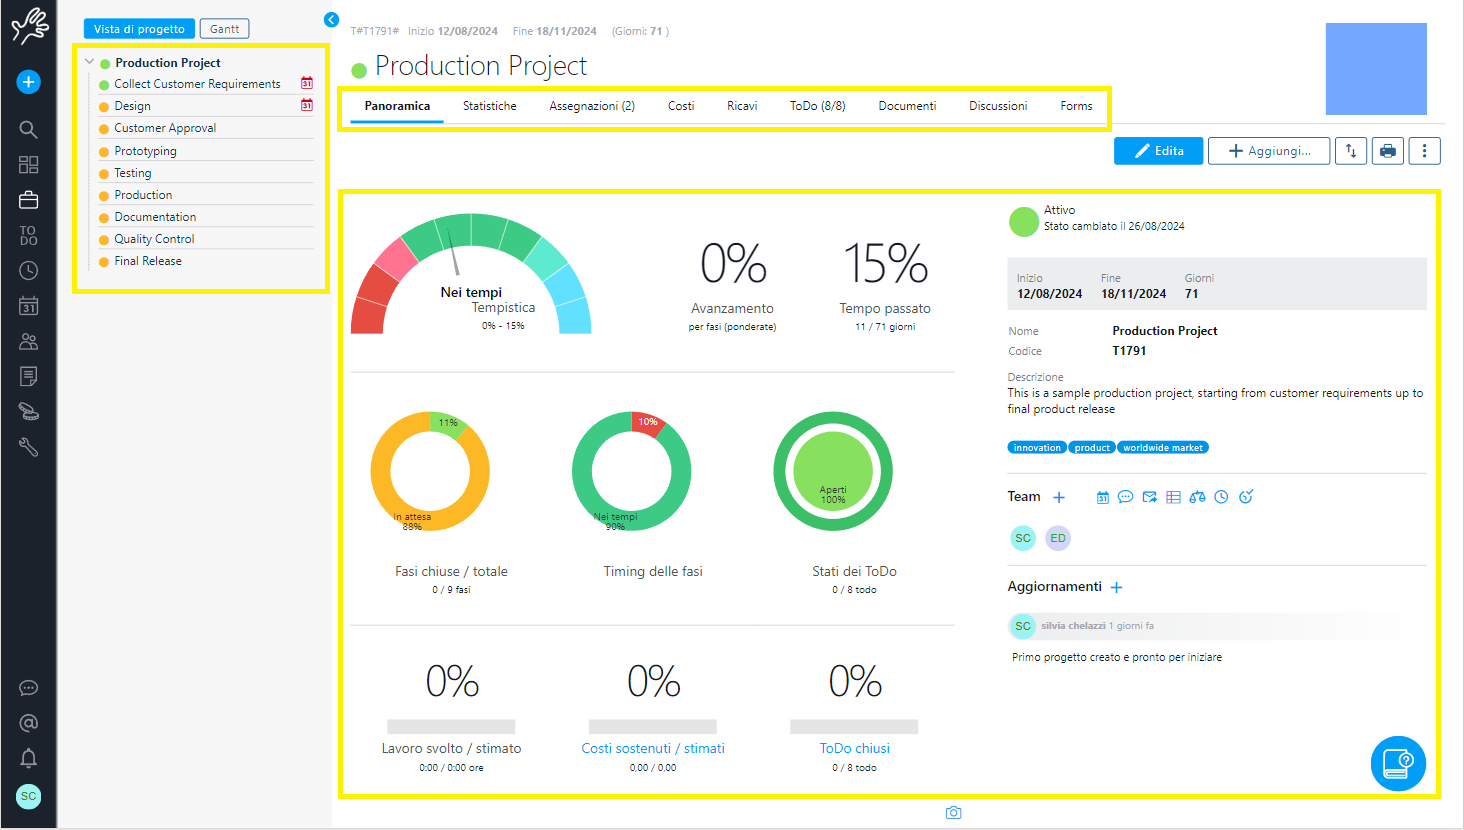Open the Aggiungi... add dropdown
This screenshot has width=1464, height=830.
click(1268, 151)
